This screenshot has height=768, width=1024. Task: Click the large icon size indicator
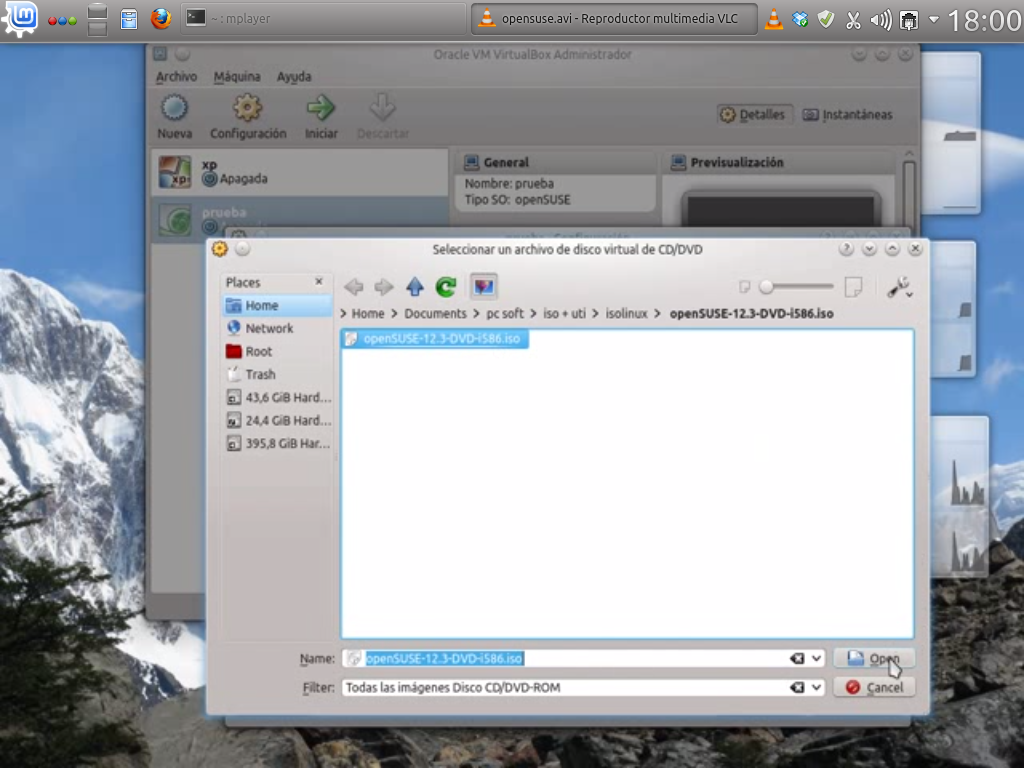[x=853, y=286]
